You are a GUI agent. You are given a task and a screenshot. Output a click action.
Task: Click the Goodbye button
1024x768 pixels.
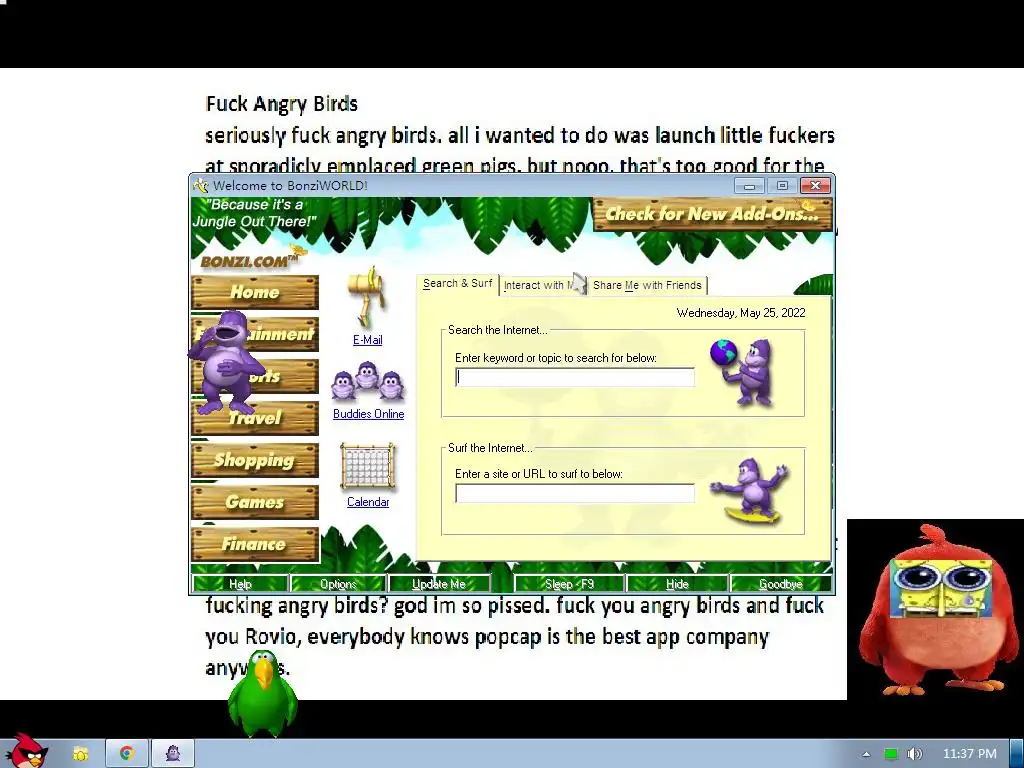(x=780, y=584)
